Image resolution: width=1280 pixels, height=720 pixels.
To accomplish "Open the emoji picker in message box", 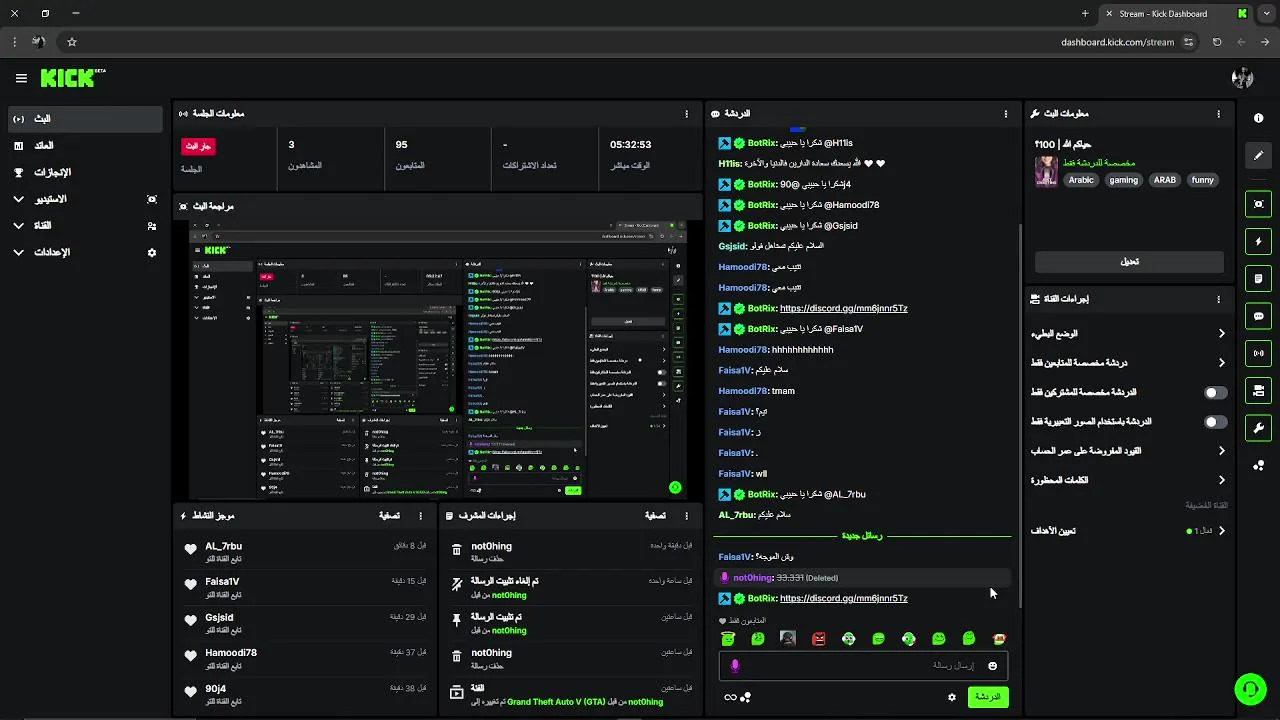I will pyautogui.click(x=993, y=666).
